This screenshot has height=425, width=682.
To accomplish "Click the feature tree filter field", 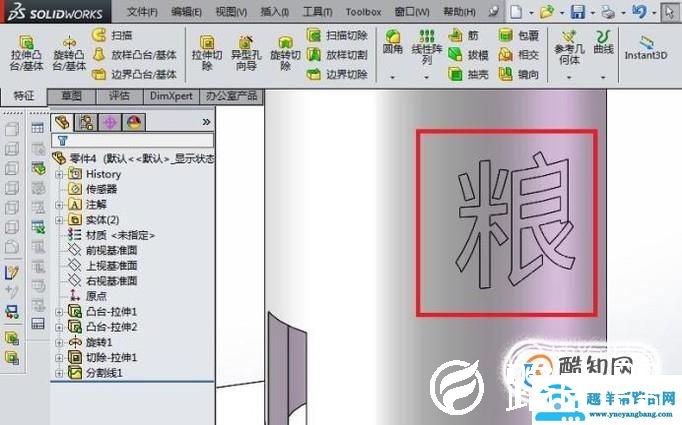I will [132, 141].
